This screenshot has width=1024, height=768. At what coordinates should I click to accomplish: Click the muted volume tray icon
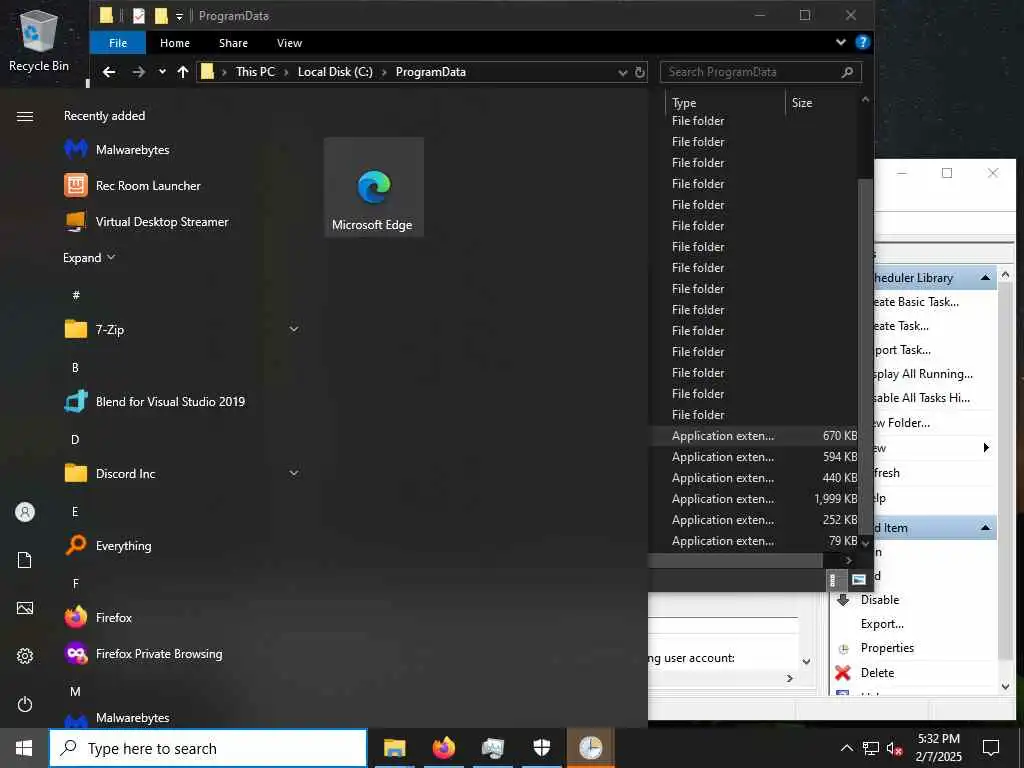[894, 748]
